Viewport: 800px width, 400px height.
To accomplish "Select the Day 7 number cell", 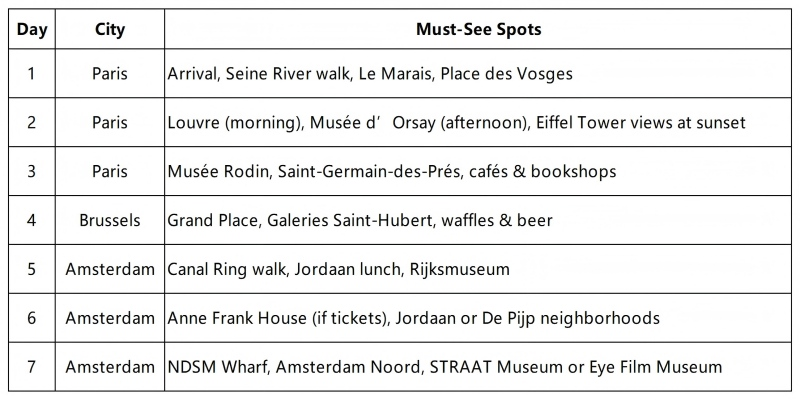I will click(31, 367).
